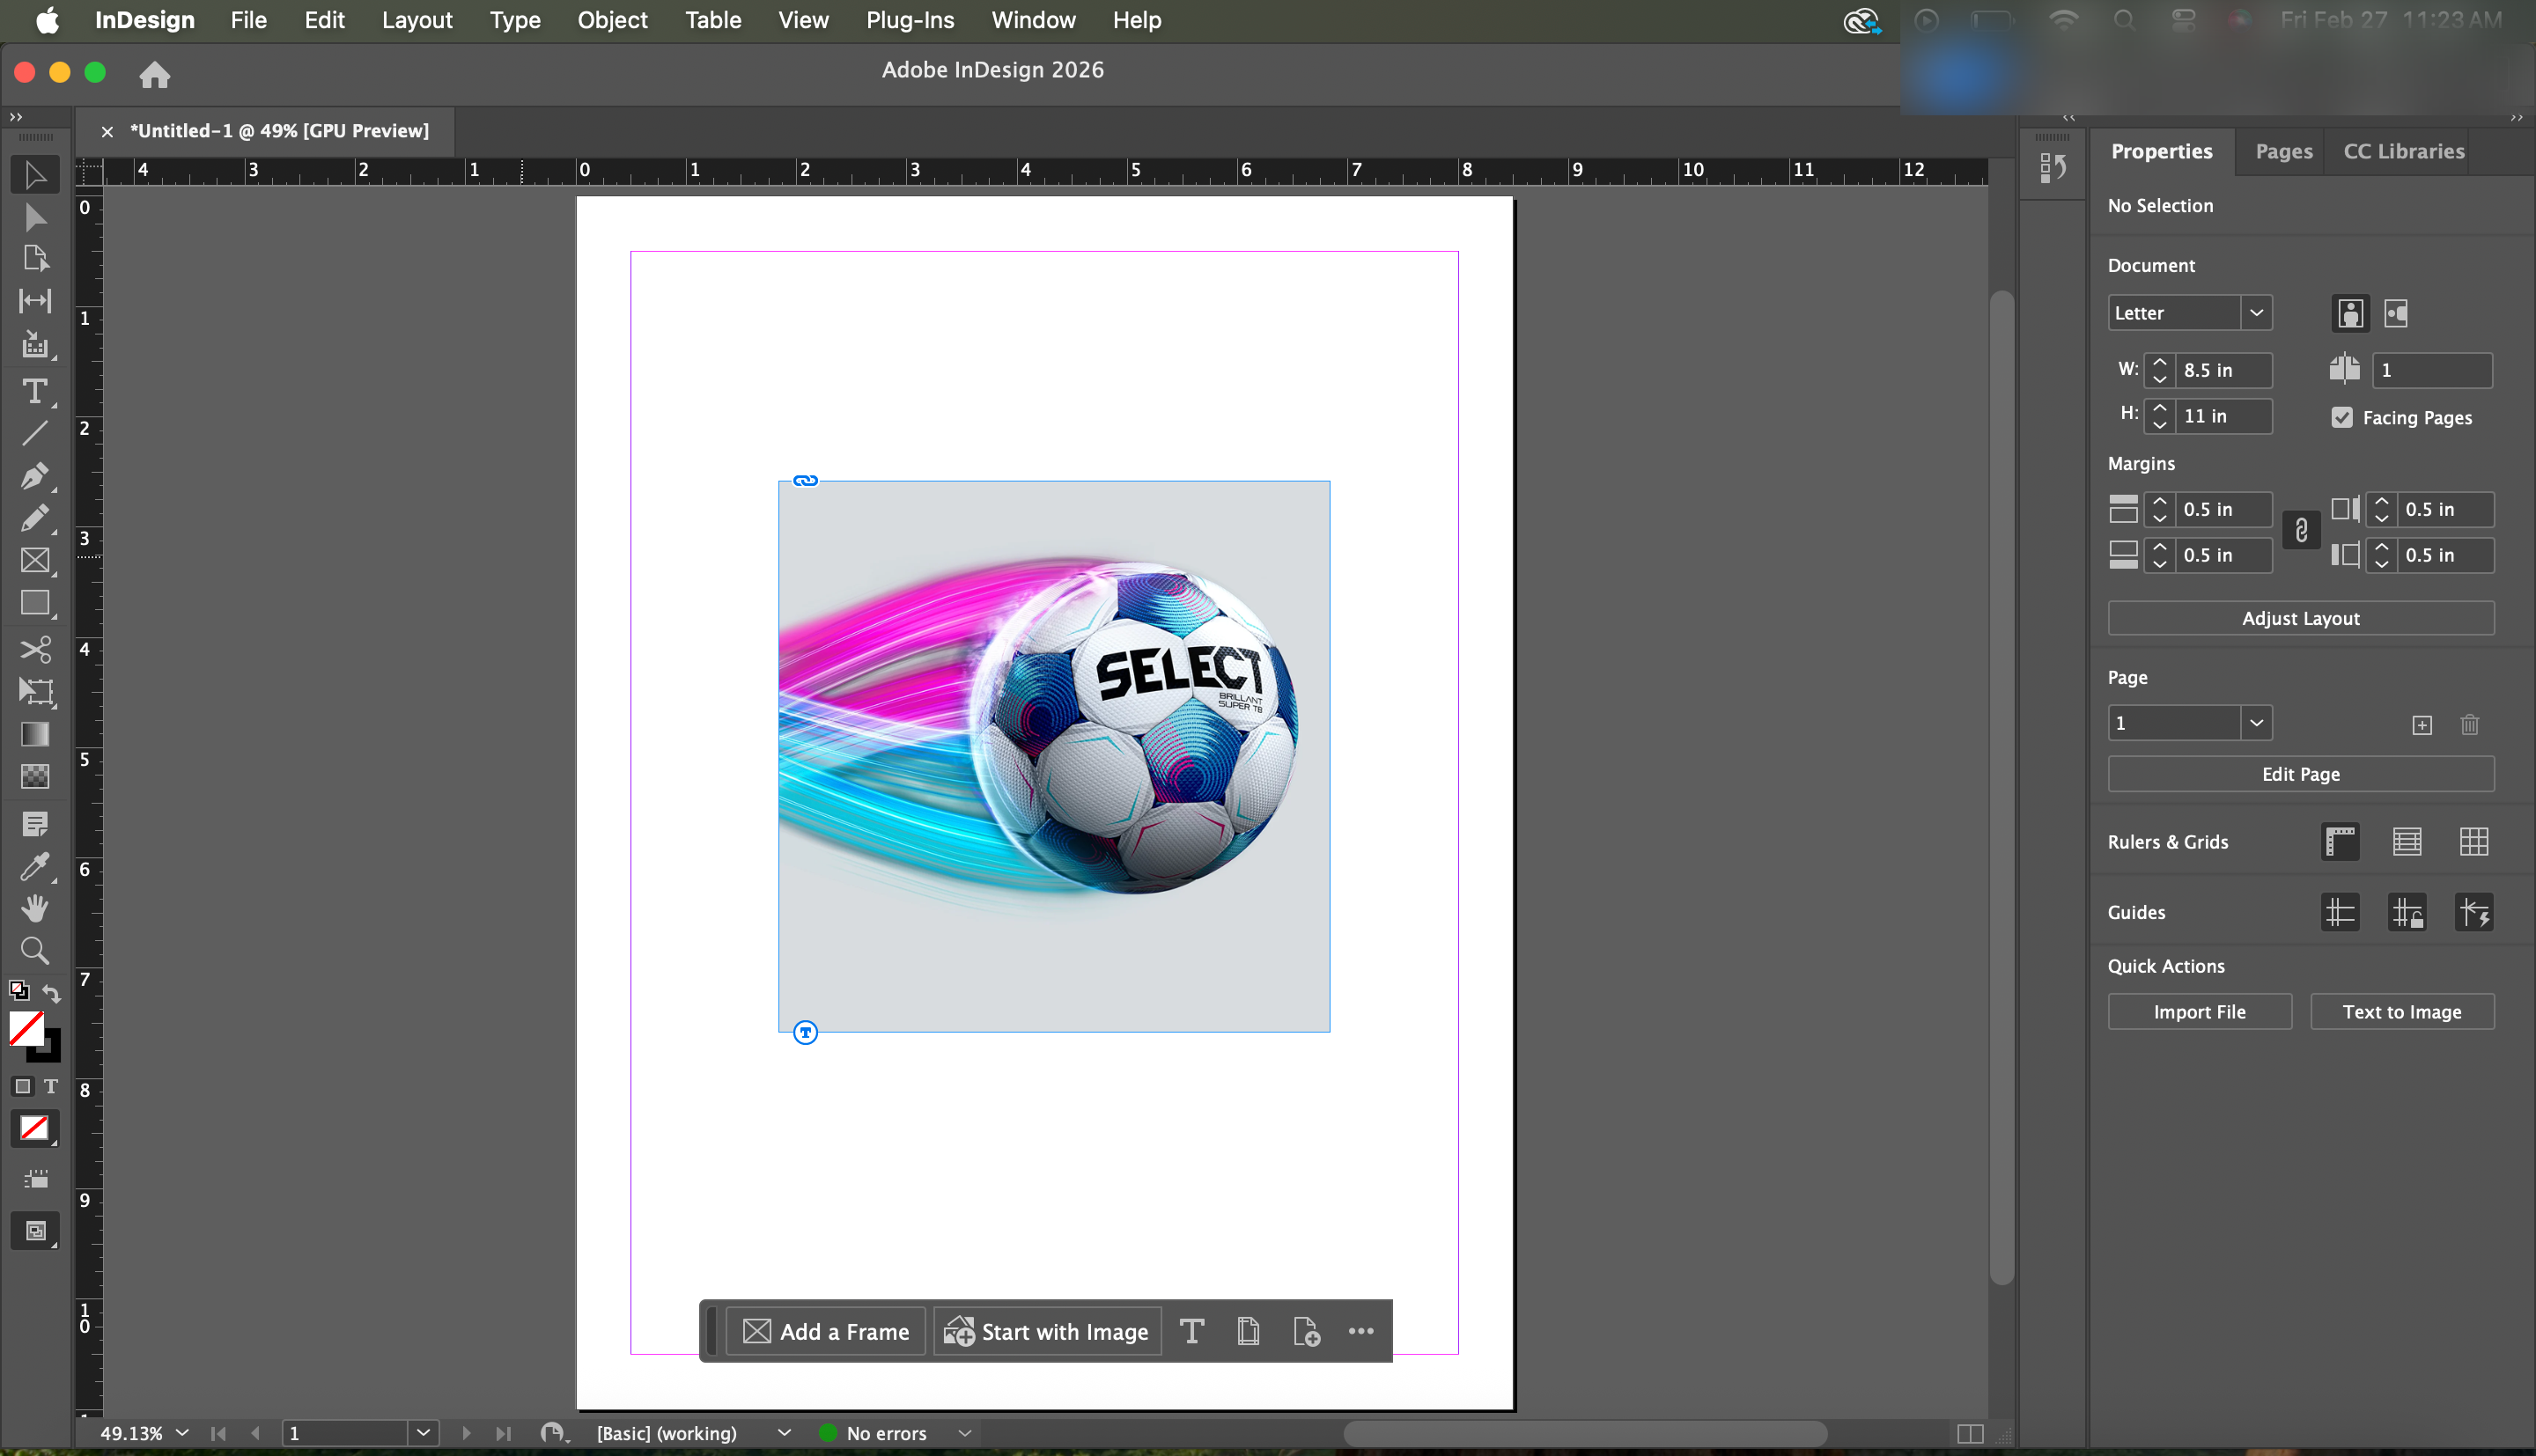
Task: Expand the zoom percentage dropdown
Action: click(182, 1432)
